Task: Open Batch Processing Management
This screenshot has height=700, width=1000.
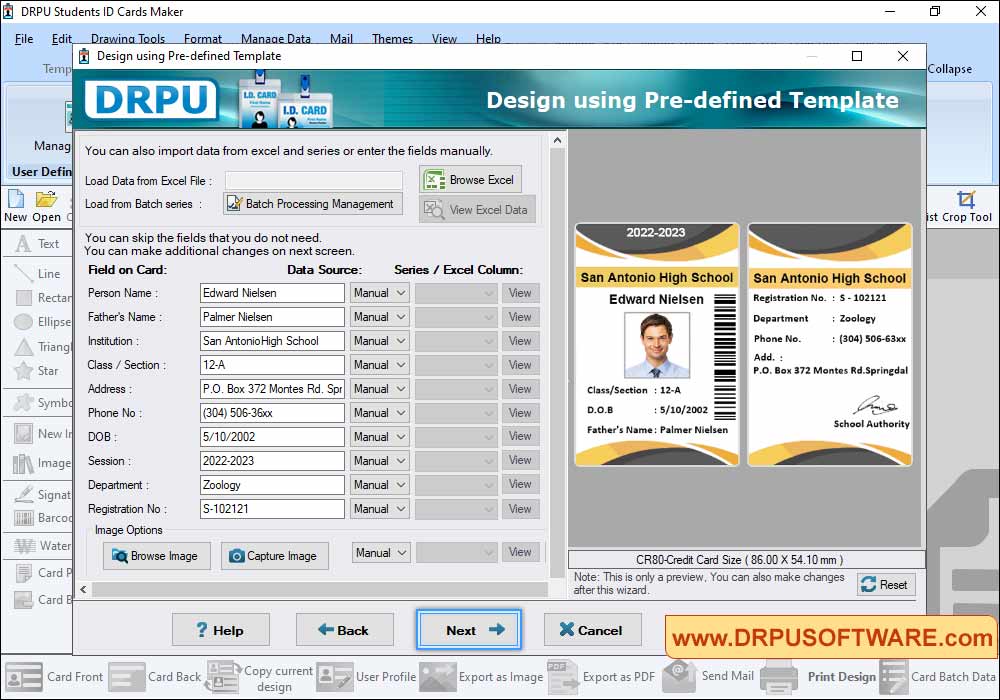Action: [312, 203]
